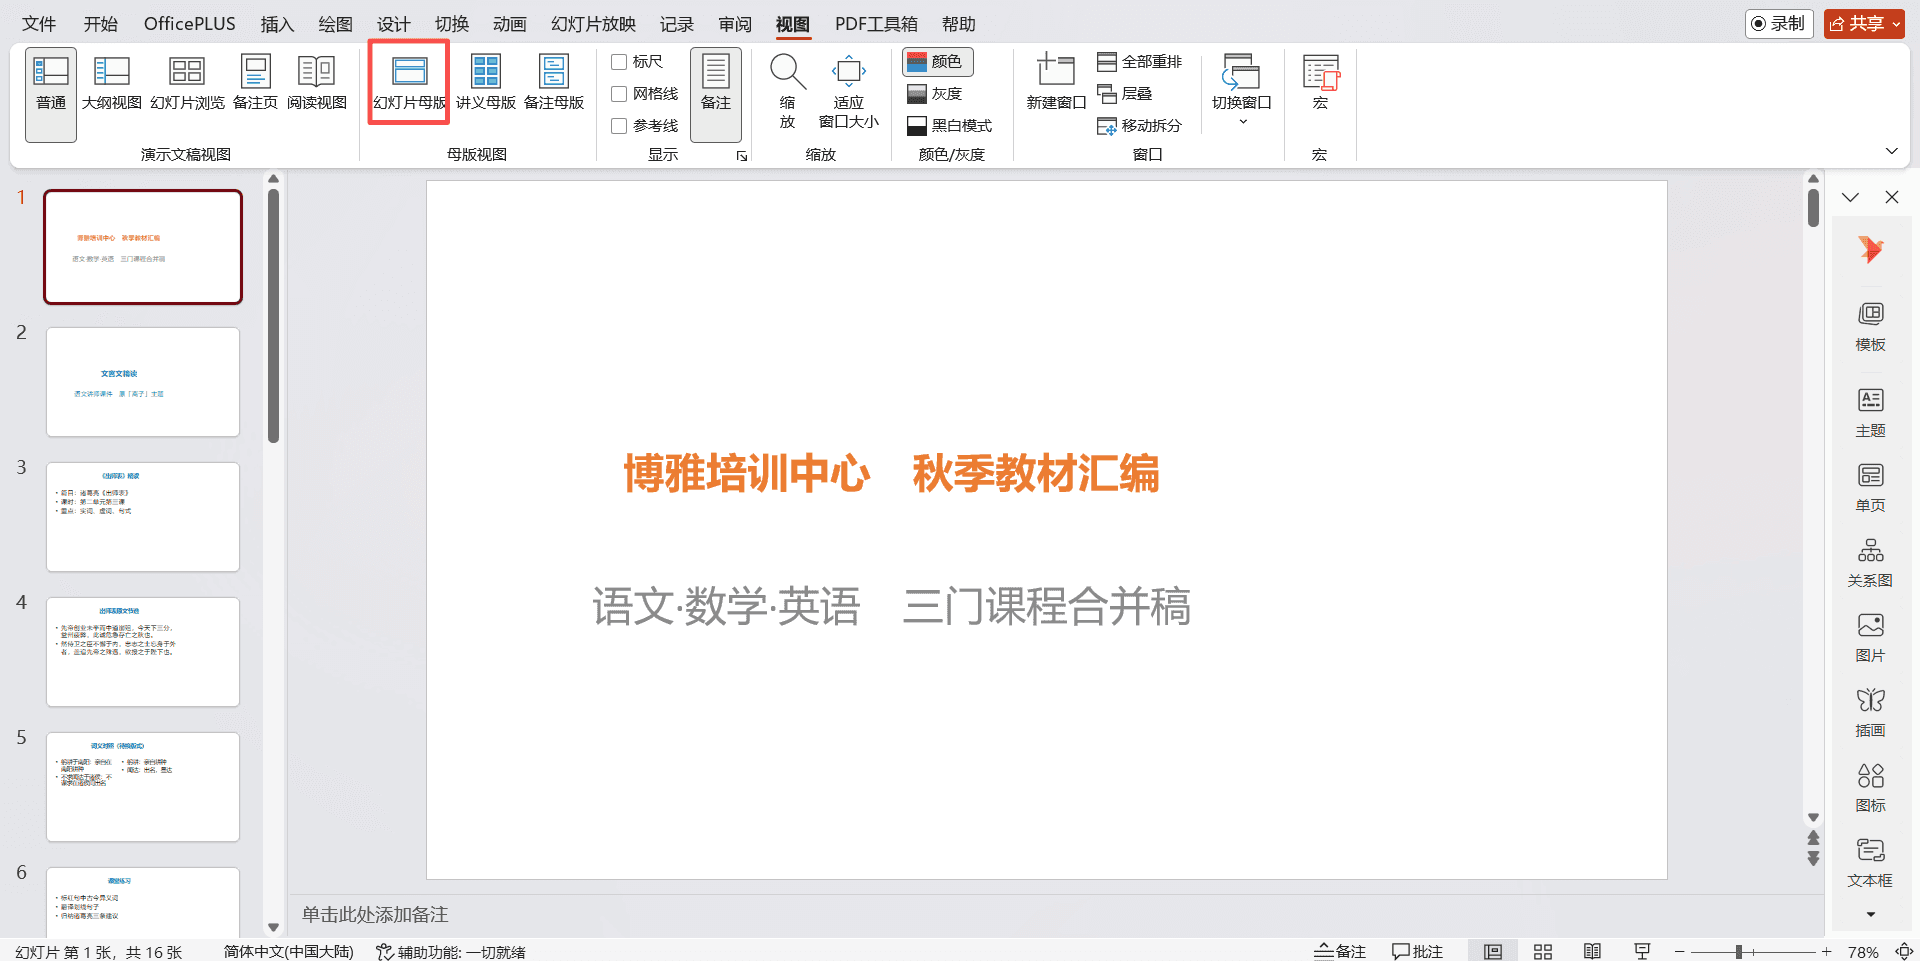Viewport: 1920px width, 961px height.
Task: Switch to Home (开始) tab
Action: pyautogui.click(x=100, y=24)
